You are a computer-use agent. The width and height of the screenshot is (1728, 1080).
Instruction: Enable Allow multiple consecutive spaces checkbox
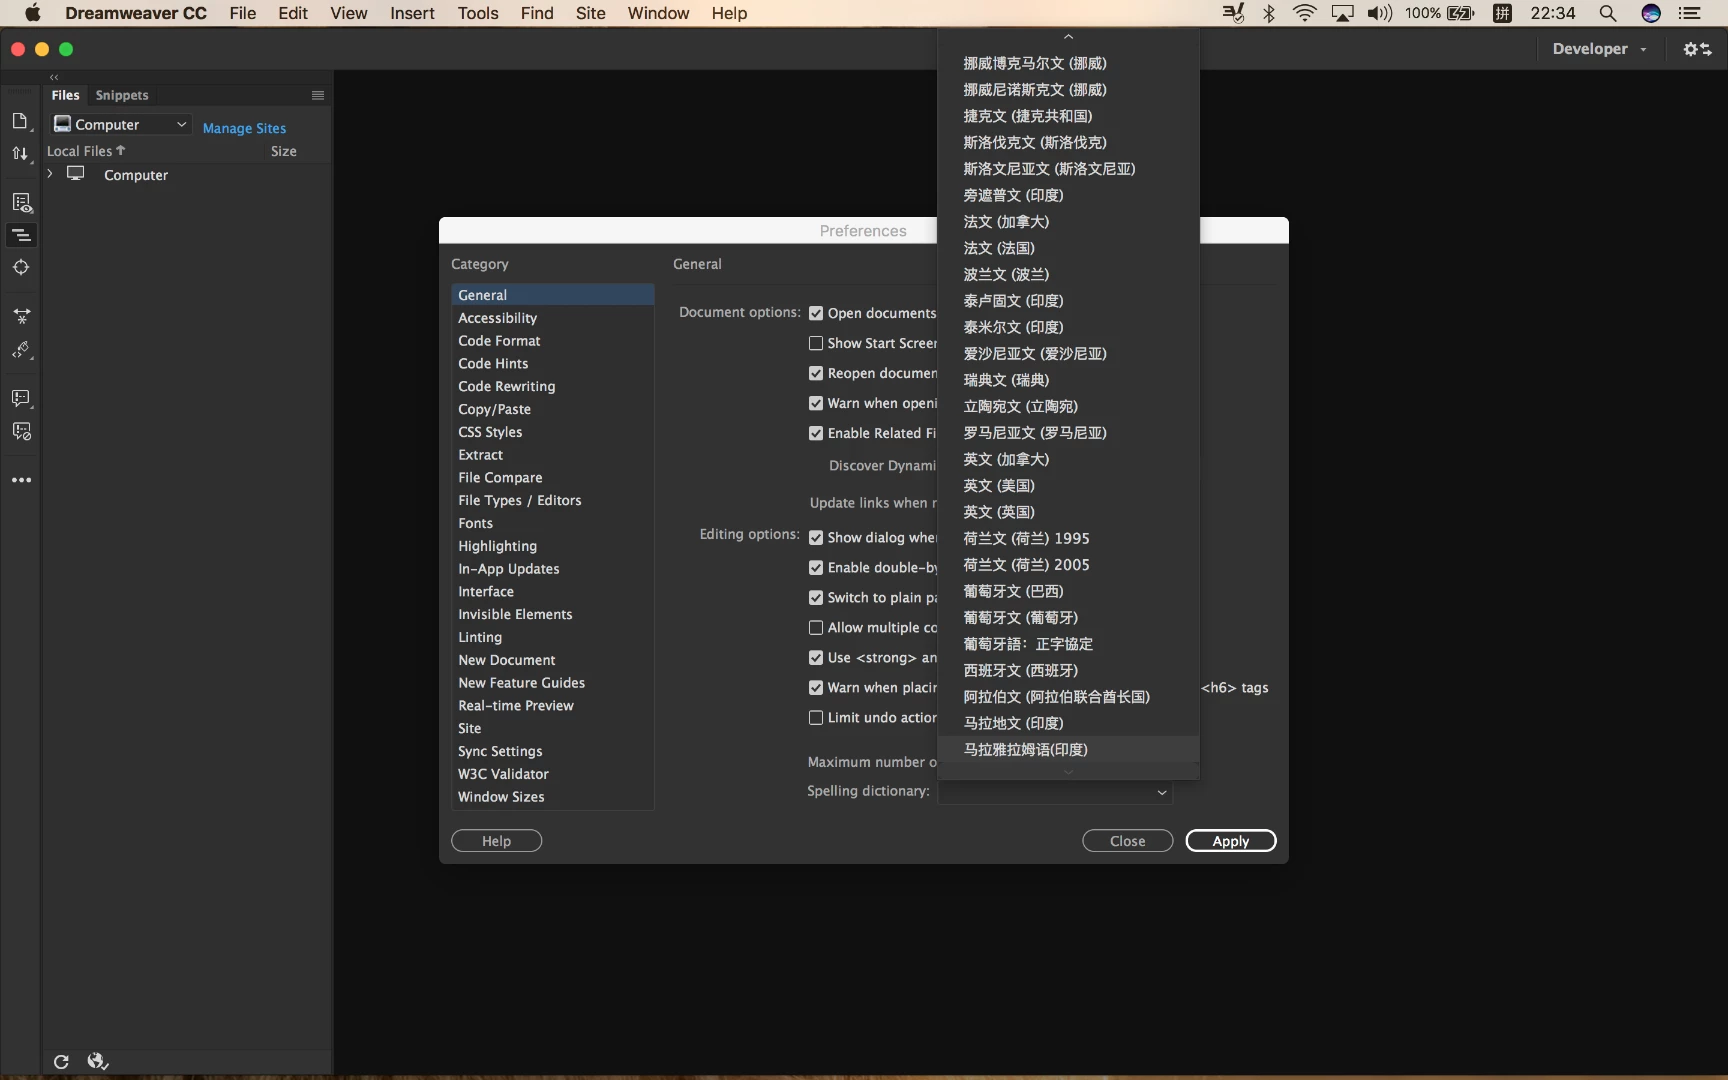point(816,628)
